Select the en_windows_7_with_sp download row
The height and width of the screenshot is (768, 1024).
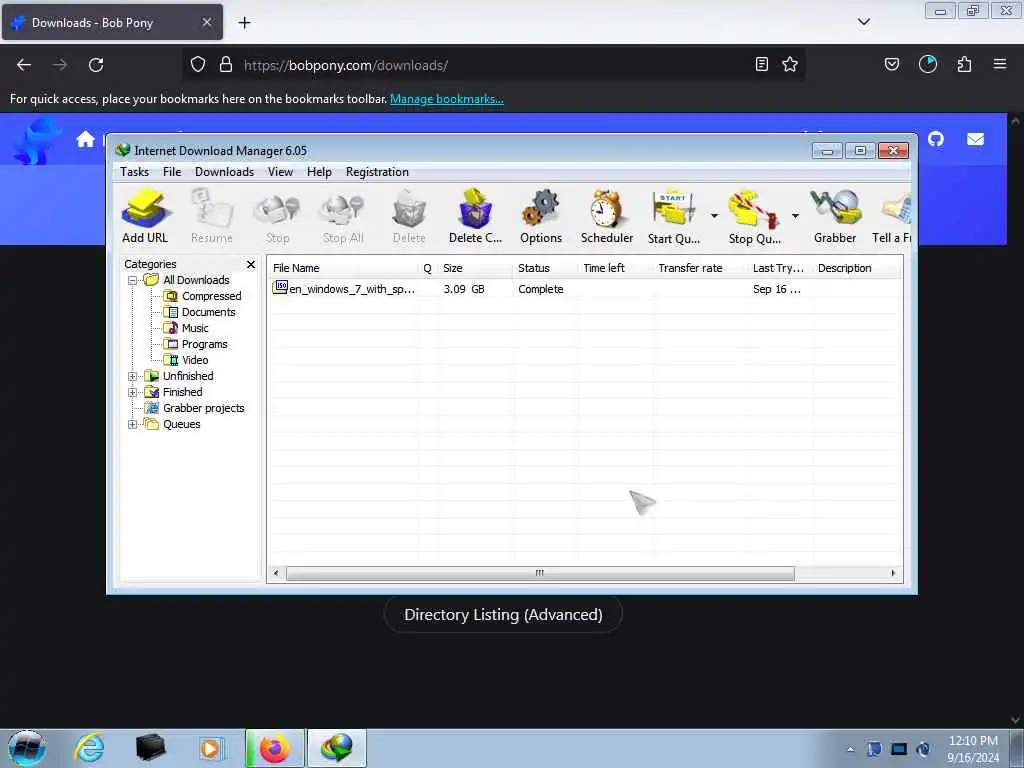pyautogui.click(x=584, y=289)
